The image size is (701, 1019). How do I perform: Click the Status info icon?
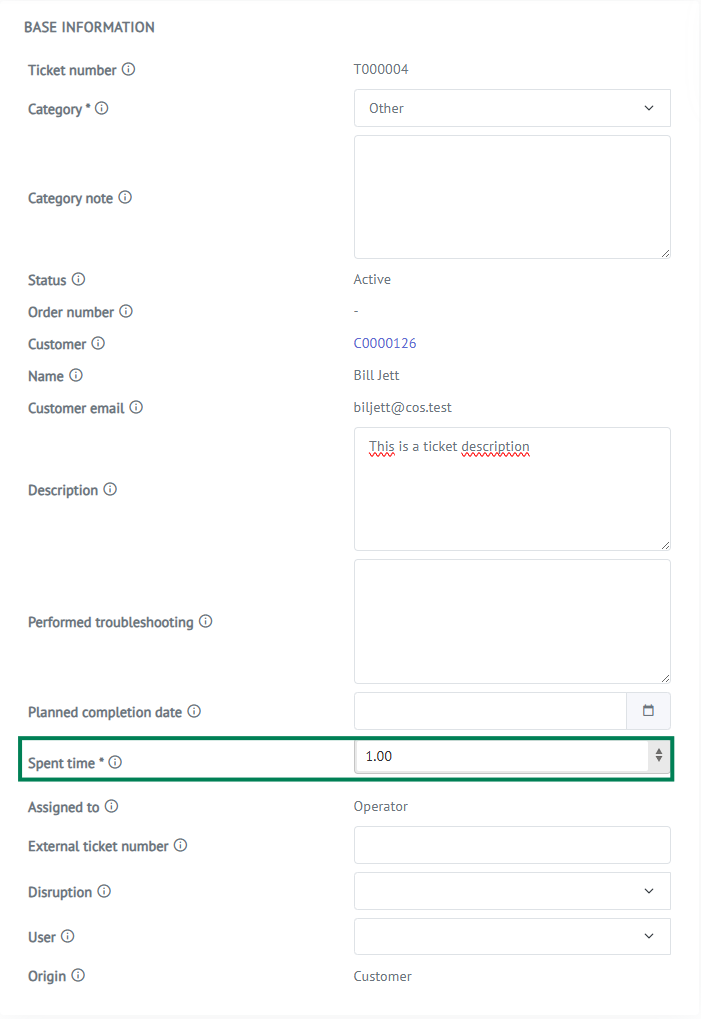(79, 279)
